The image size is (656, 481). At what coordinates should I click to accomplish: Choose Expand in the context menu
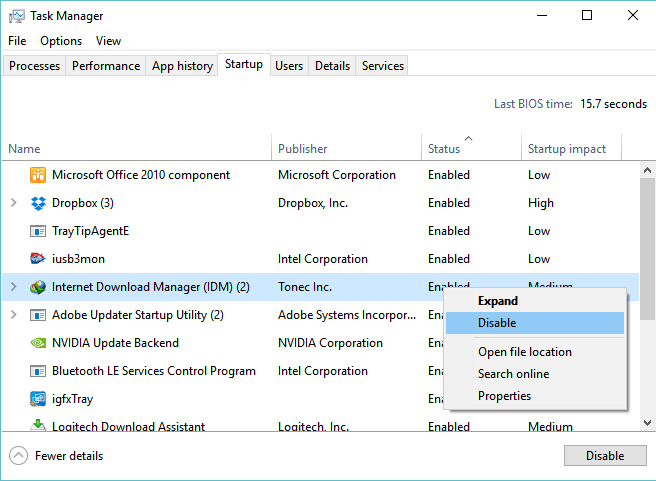pos(535,301)
